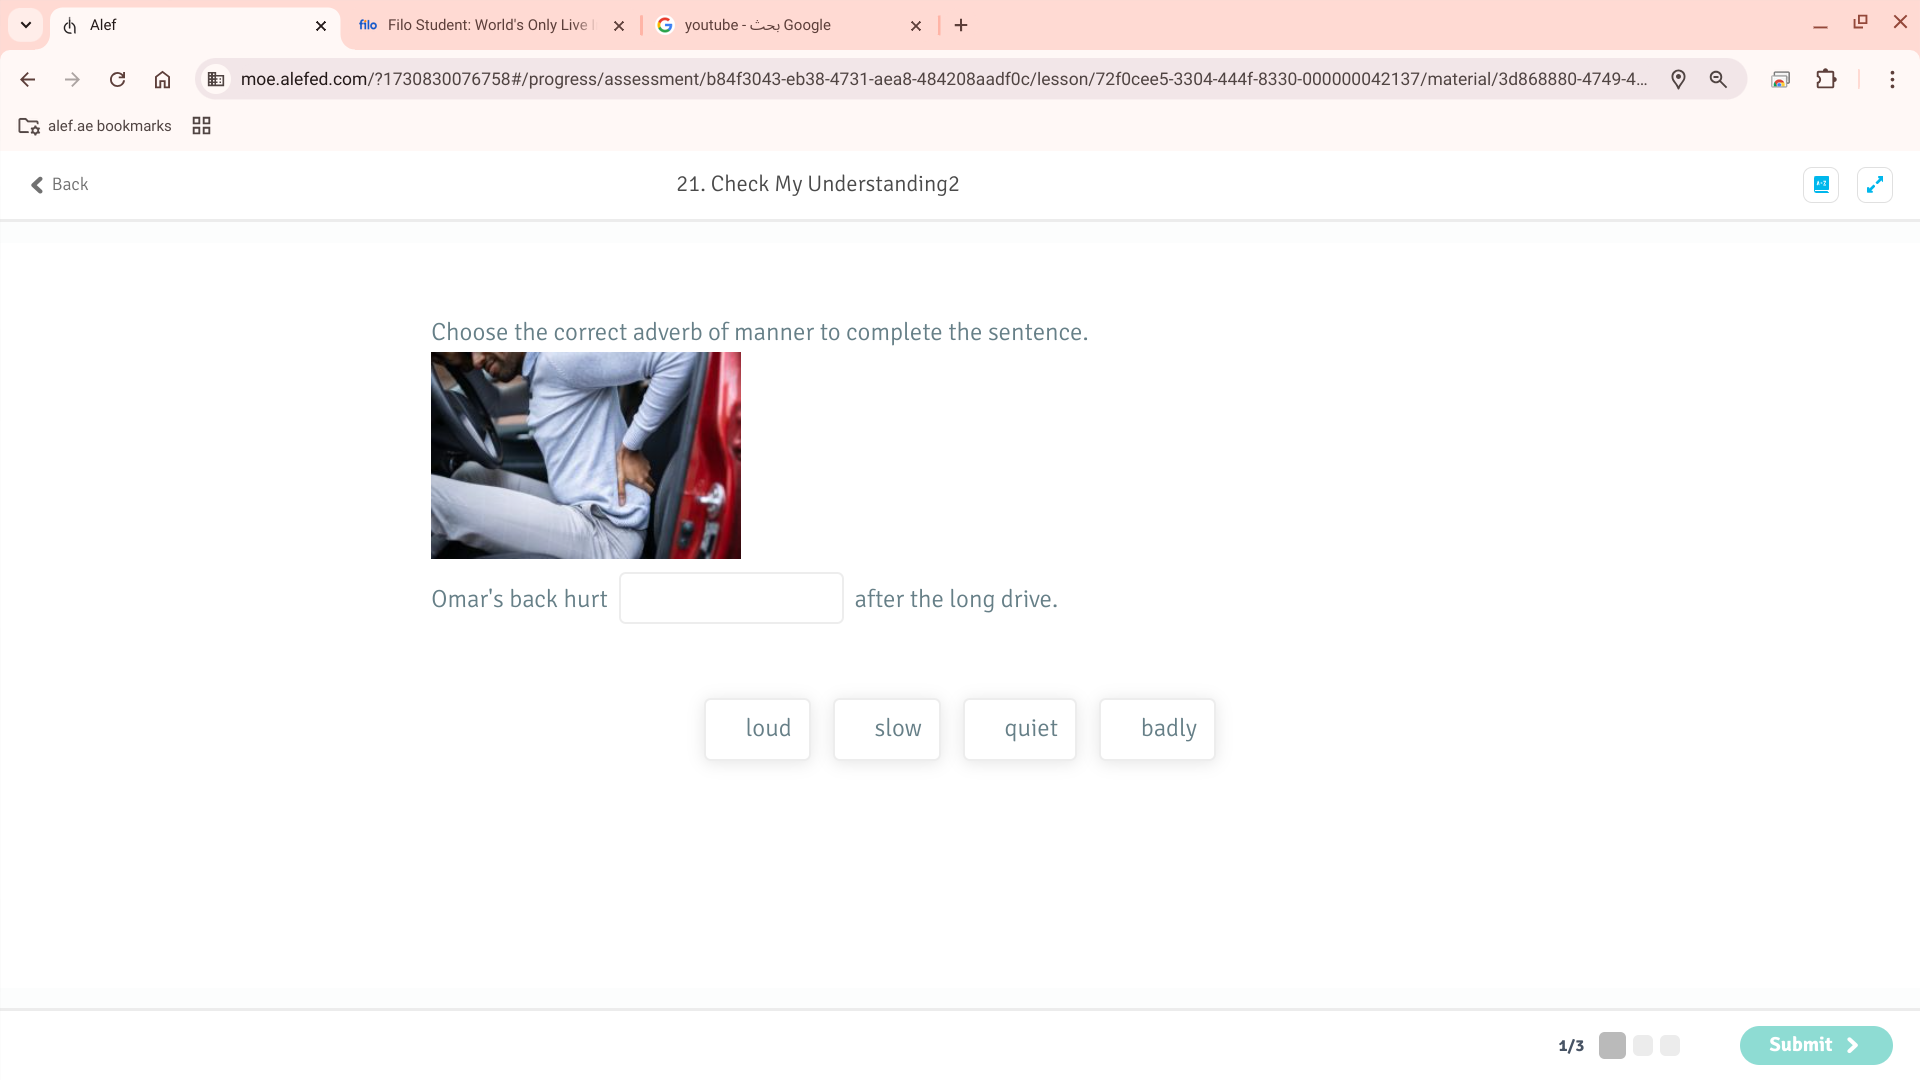The width and height of the screenshot is (1920, 1080).
Task: Switch to Filo Student tab
Action: point(490,25)
